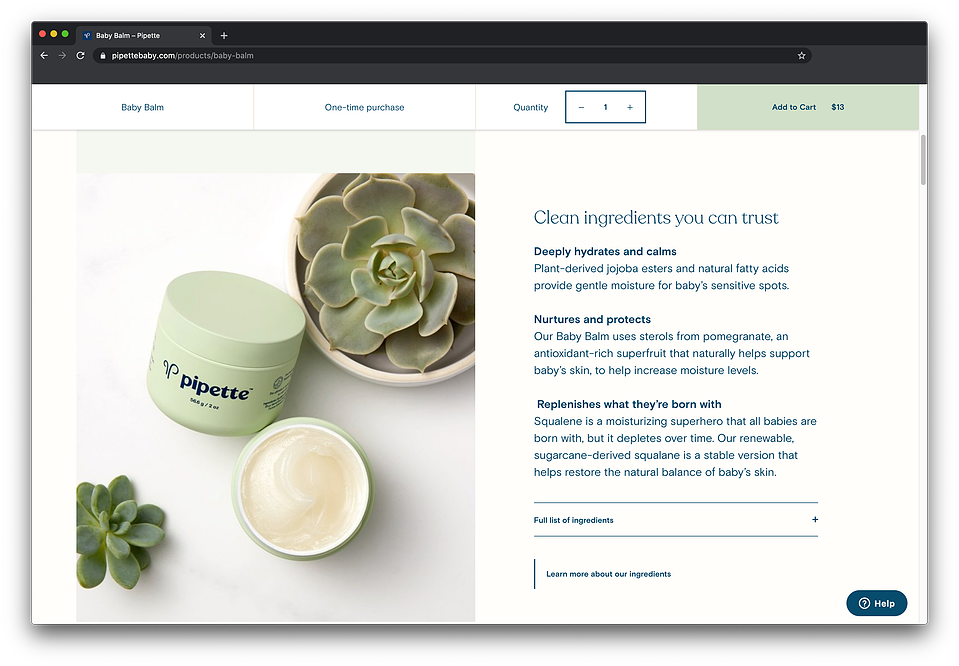Expand Full list of ingredients

[676, 520]
